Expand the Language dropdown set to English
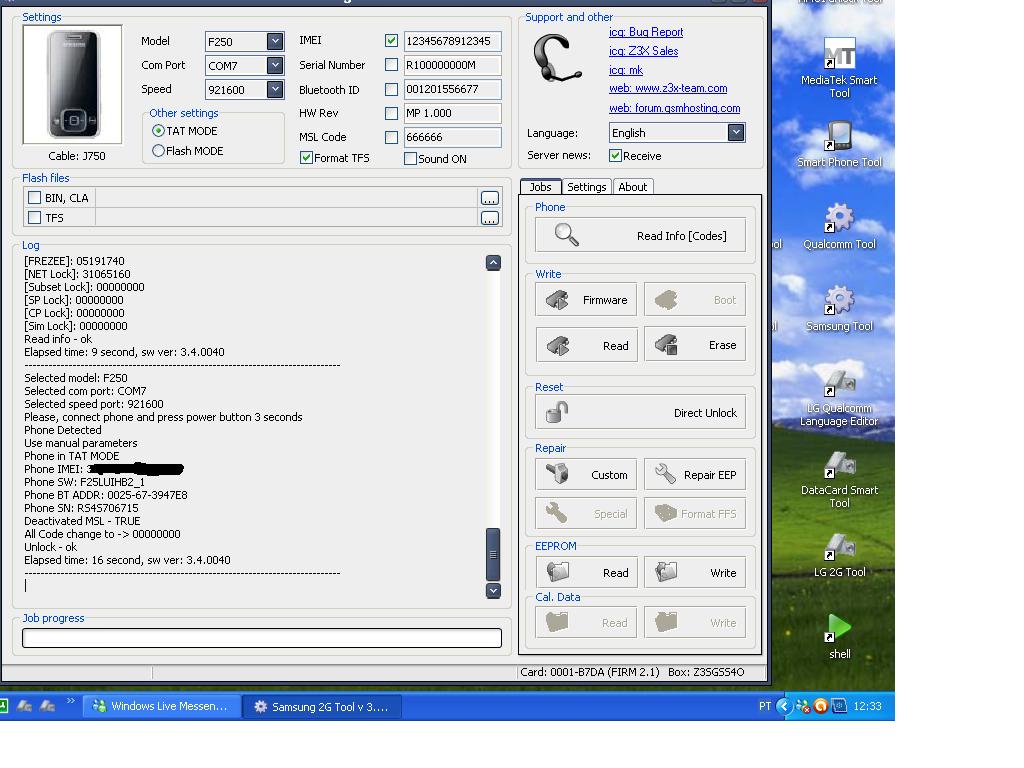 point(735,133)
